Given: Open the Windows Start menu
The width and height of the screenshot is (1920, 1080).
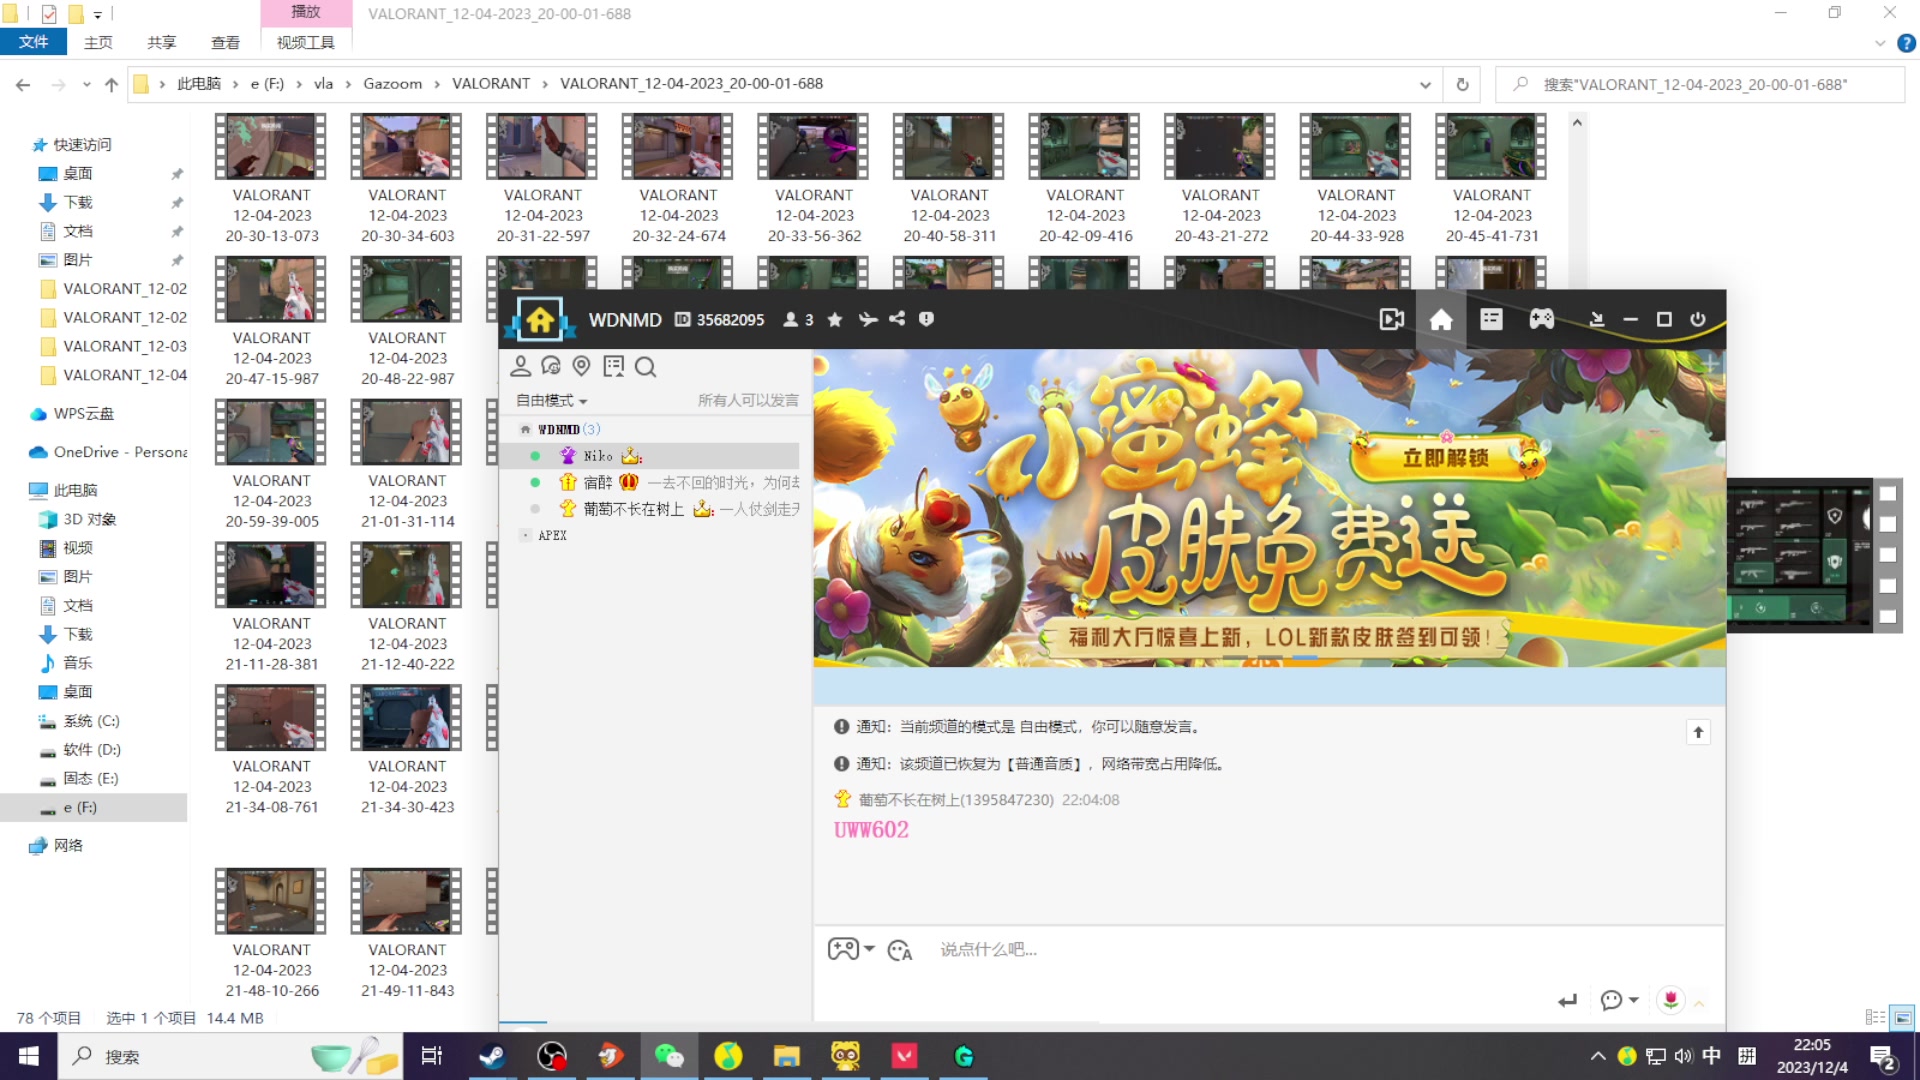Looking at the screenshot, I should [x=28, y=1056].
